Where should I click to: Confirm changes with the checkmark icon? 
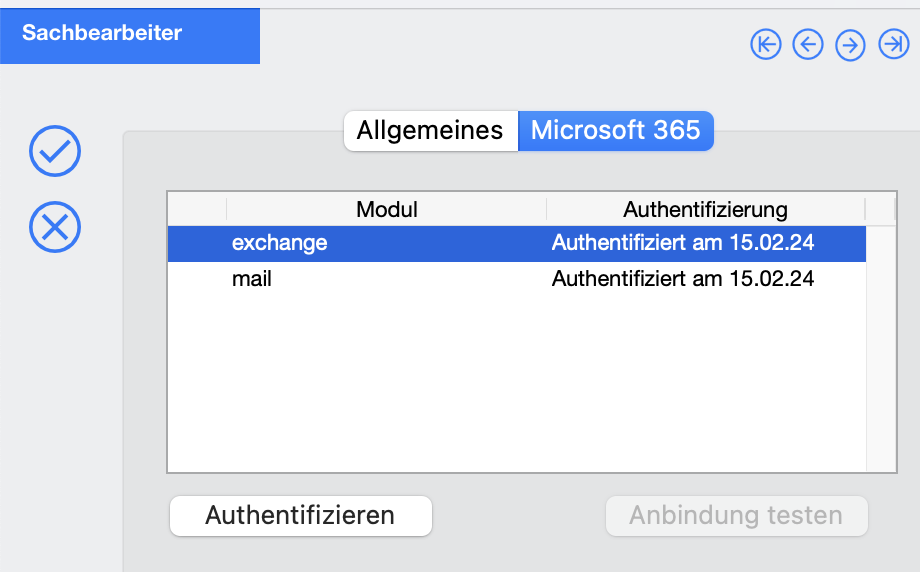point(55,151)
